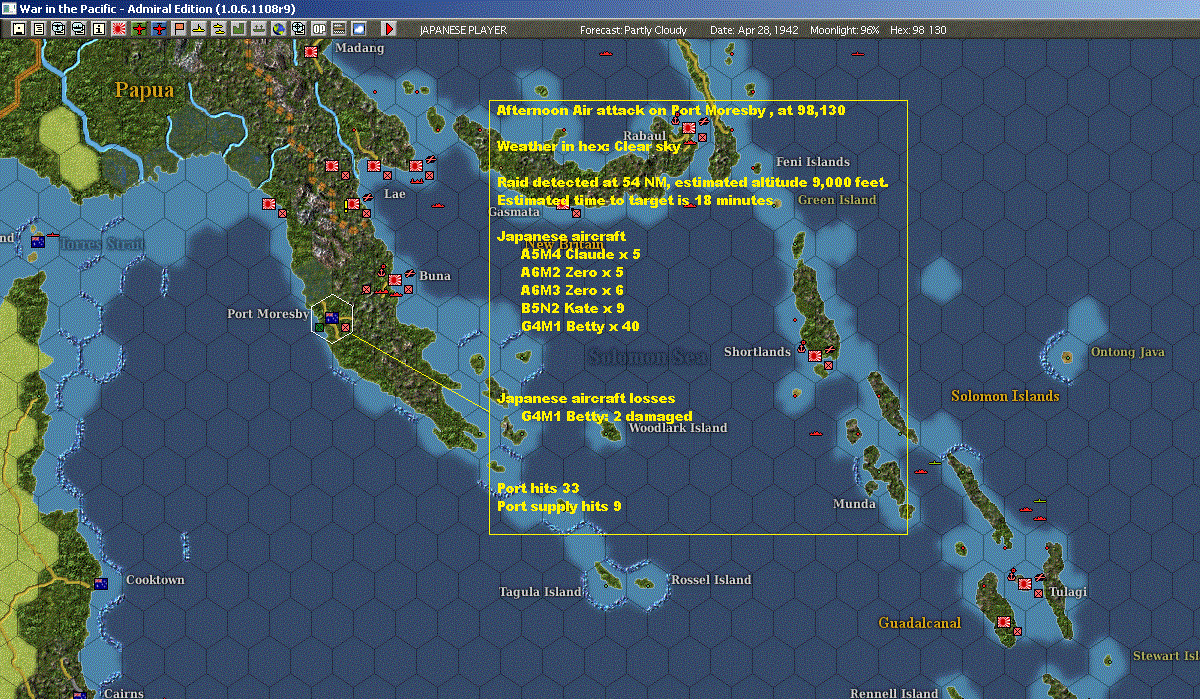This screenshot has height=699, width=1200.
Task: Click the weather clouds toolbar icon
Action: (358, 29)
